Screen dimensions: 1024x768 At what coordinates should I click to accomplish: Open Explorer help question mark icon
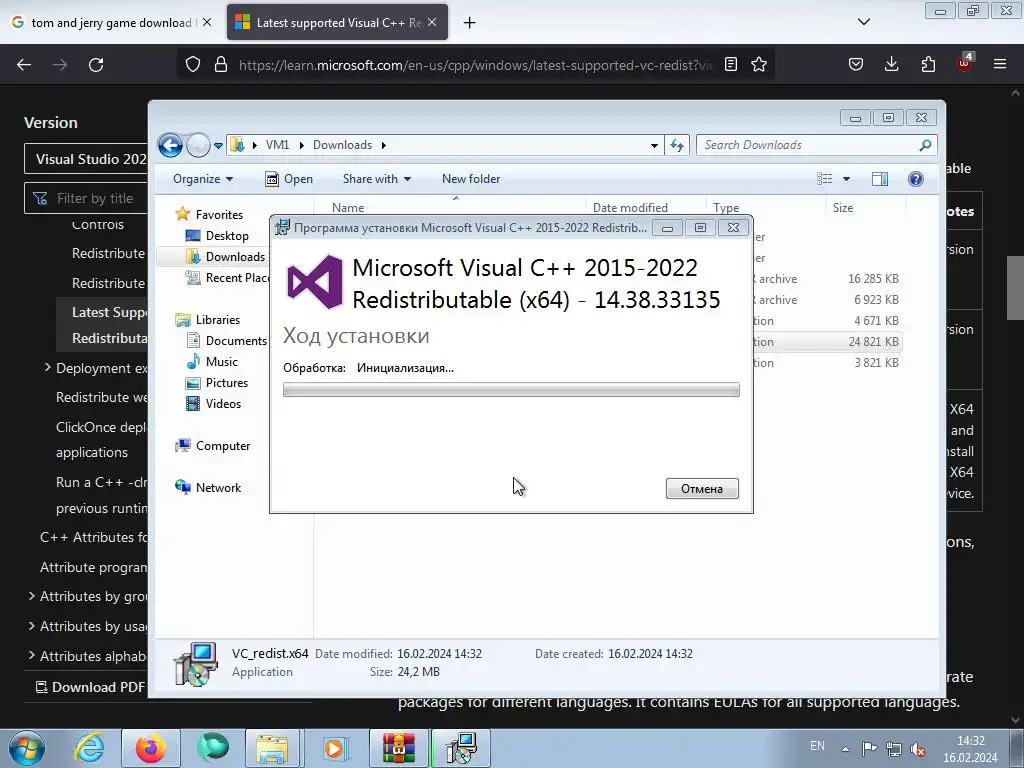pyautogui.click(x=916, y=179)
